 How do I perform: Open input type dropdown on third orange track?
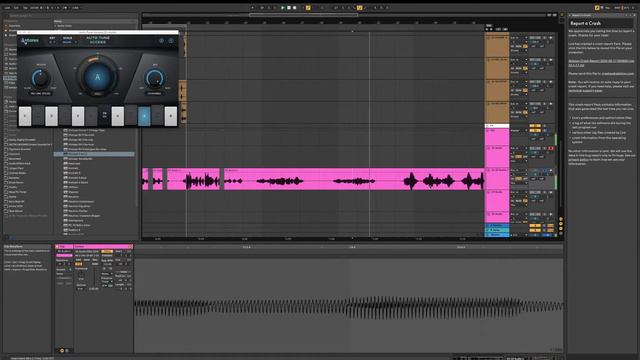click(x=518, y=82)
